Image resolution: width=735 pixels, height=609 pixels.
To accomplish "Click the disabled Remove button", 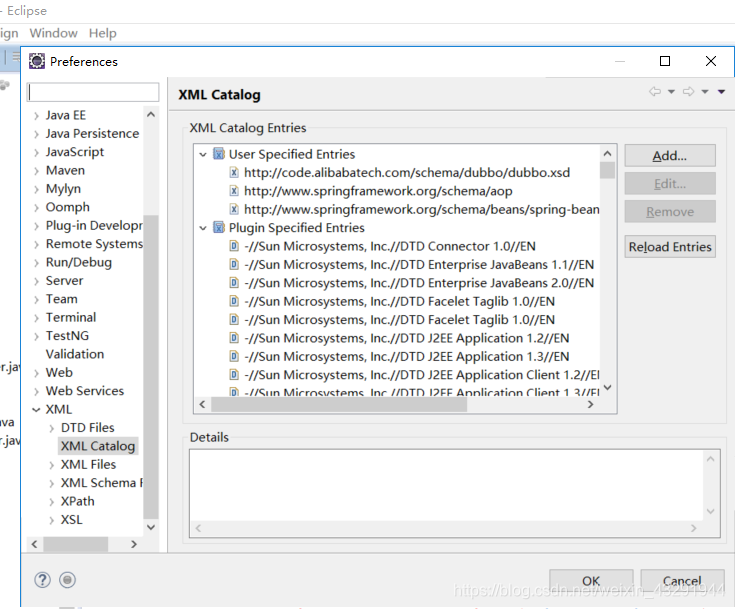I will [670, 211].
